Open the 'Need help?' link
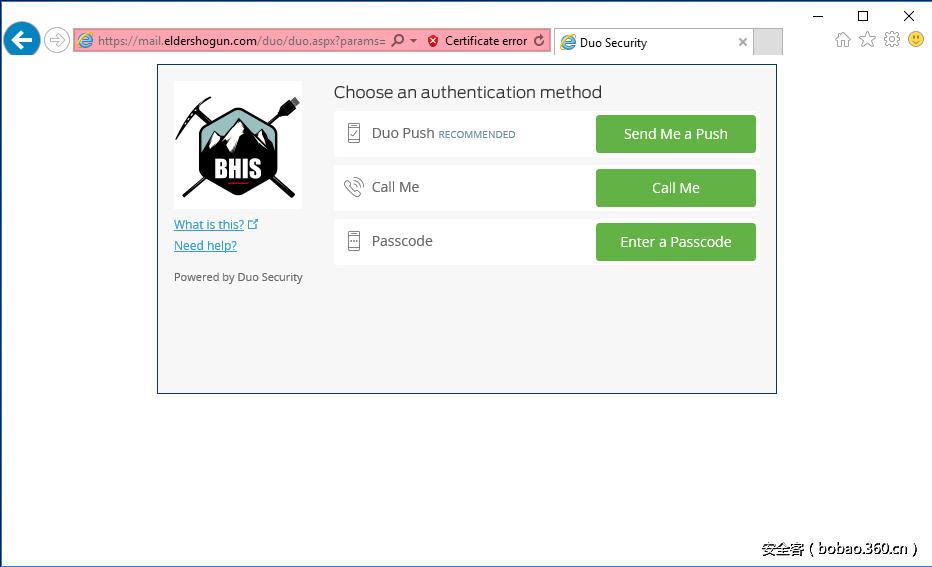932x567 pixels. tap(205, 246)
